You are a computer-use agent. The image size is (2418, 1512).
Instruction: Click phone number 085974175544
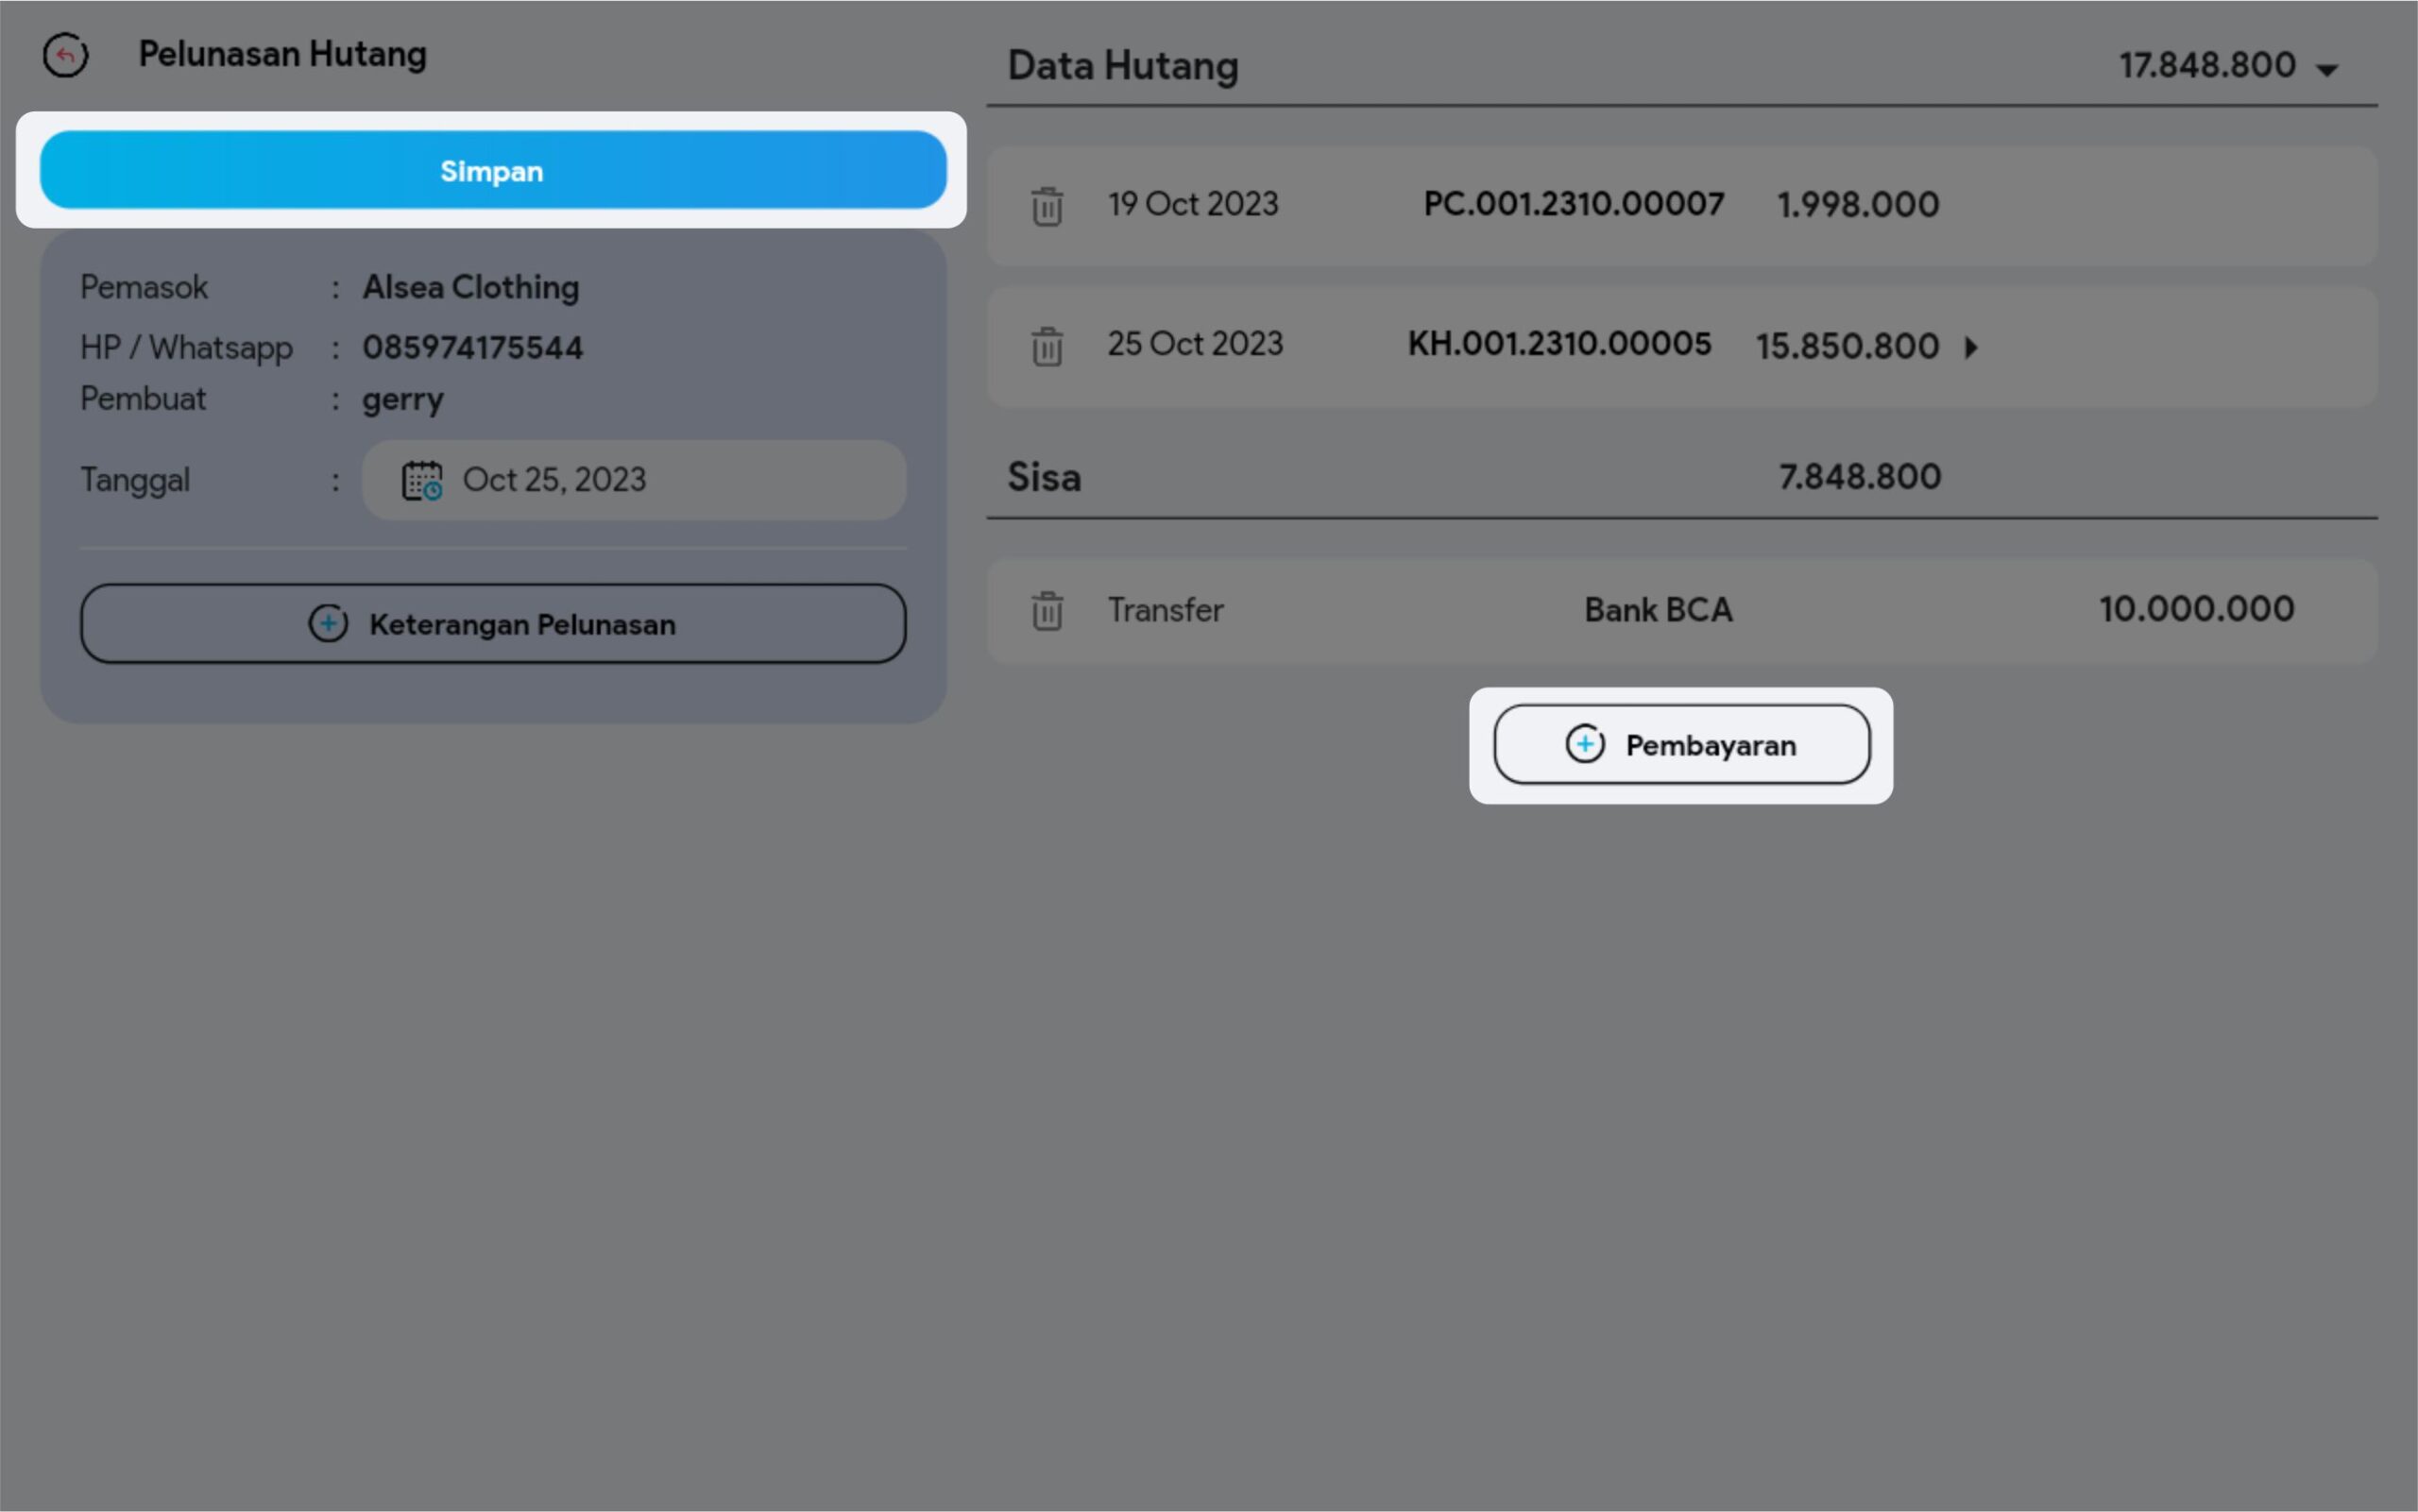(x=472, y=347)
